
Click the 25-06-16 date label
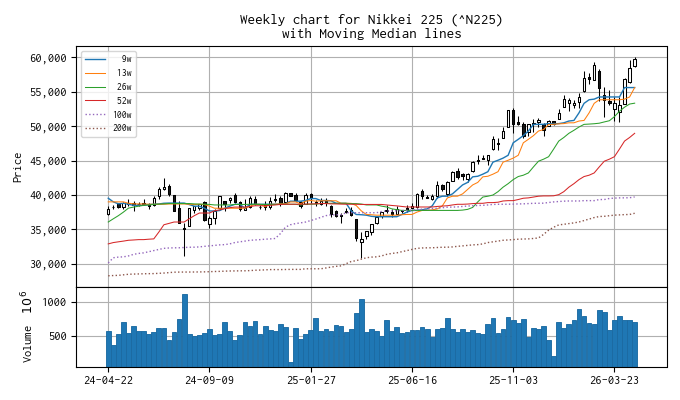412,380
